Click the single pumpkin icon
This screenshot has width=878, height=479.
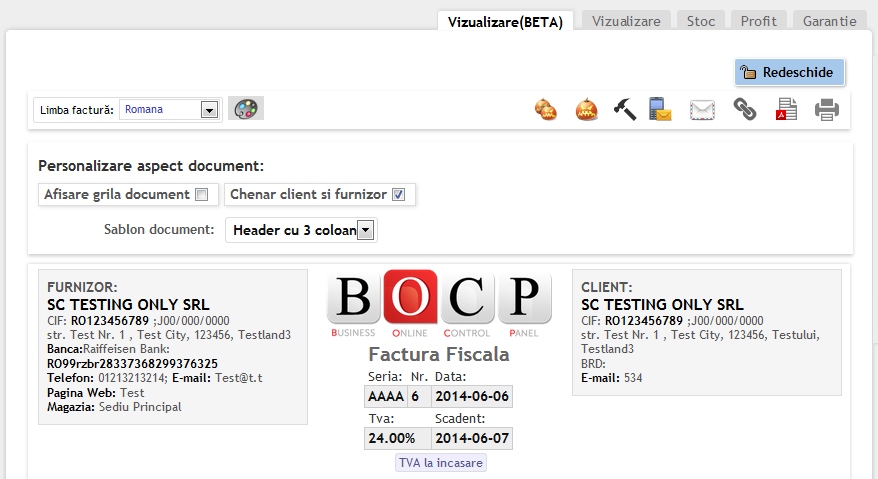point(586,109)
